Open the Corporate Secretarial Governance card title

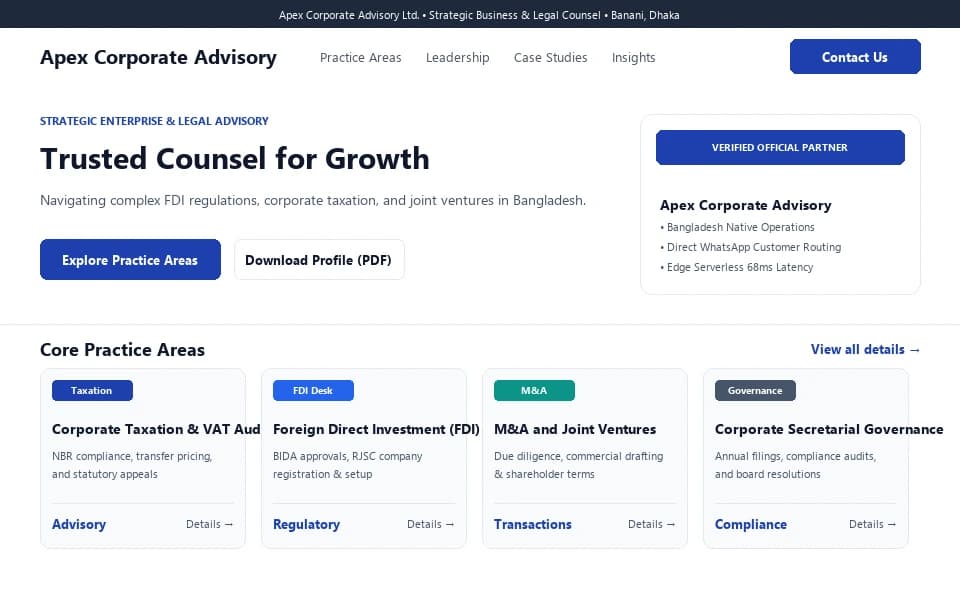[x=829, y=429]
